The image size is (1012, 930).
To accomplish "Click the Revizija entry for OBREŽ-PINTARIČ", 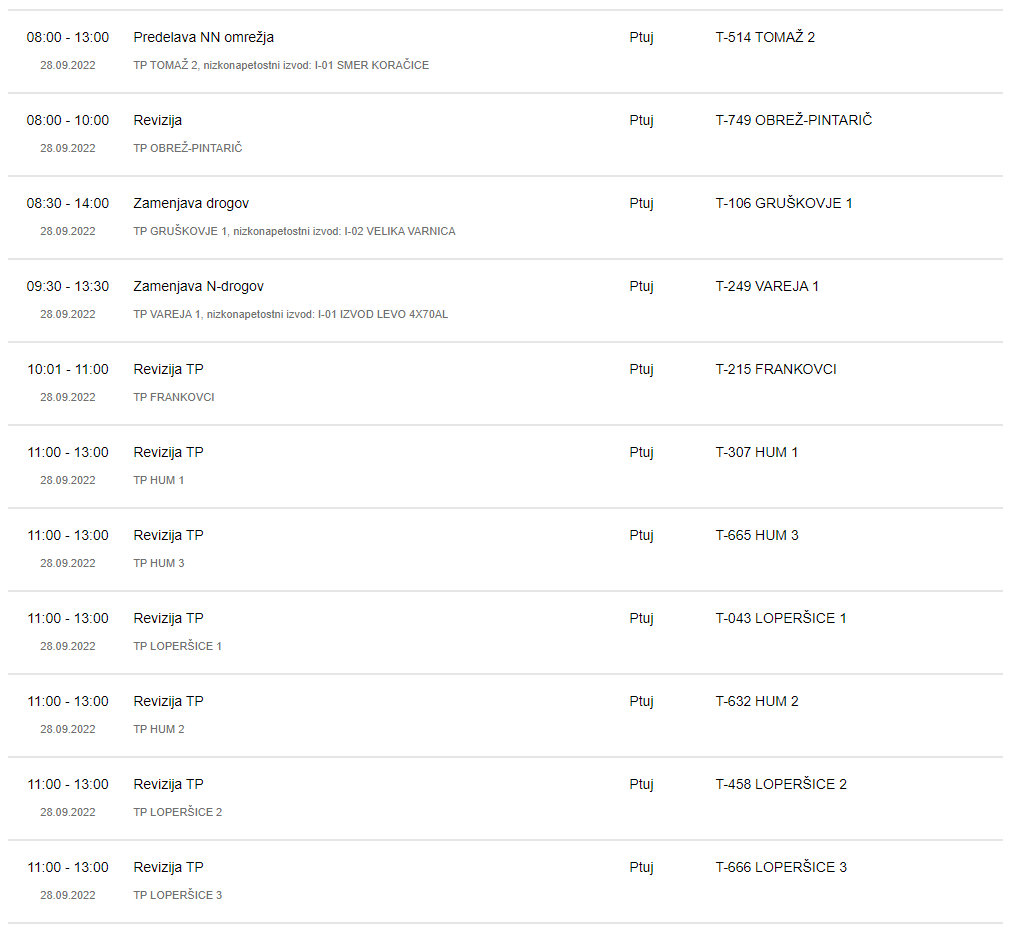I will pyautogui.click(x=157, y=121).
